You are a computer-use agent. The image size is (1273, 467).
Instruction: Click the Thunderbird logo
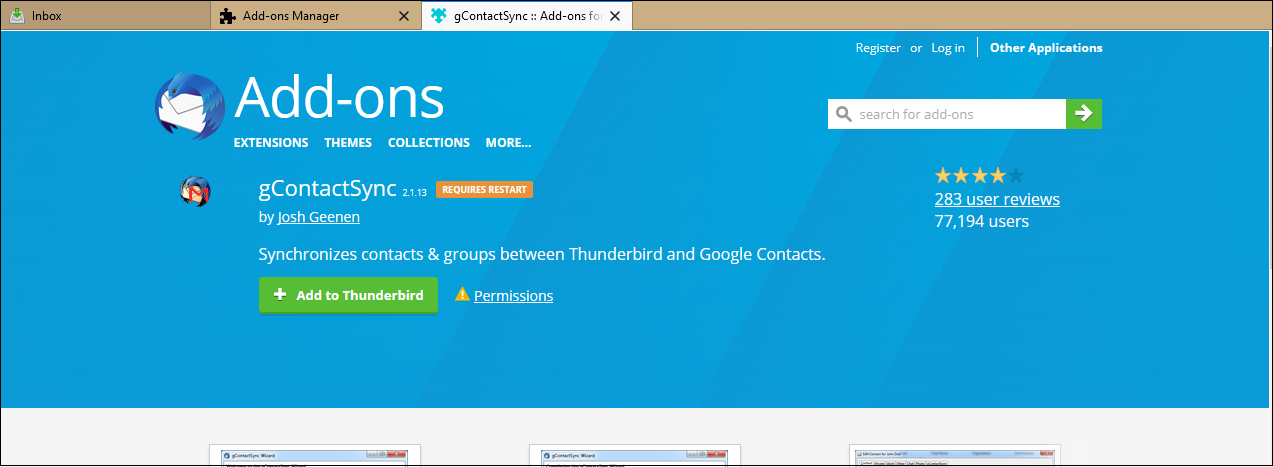click(x=191, y=106)
